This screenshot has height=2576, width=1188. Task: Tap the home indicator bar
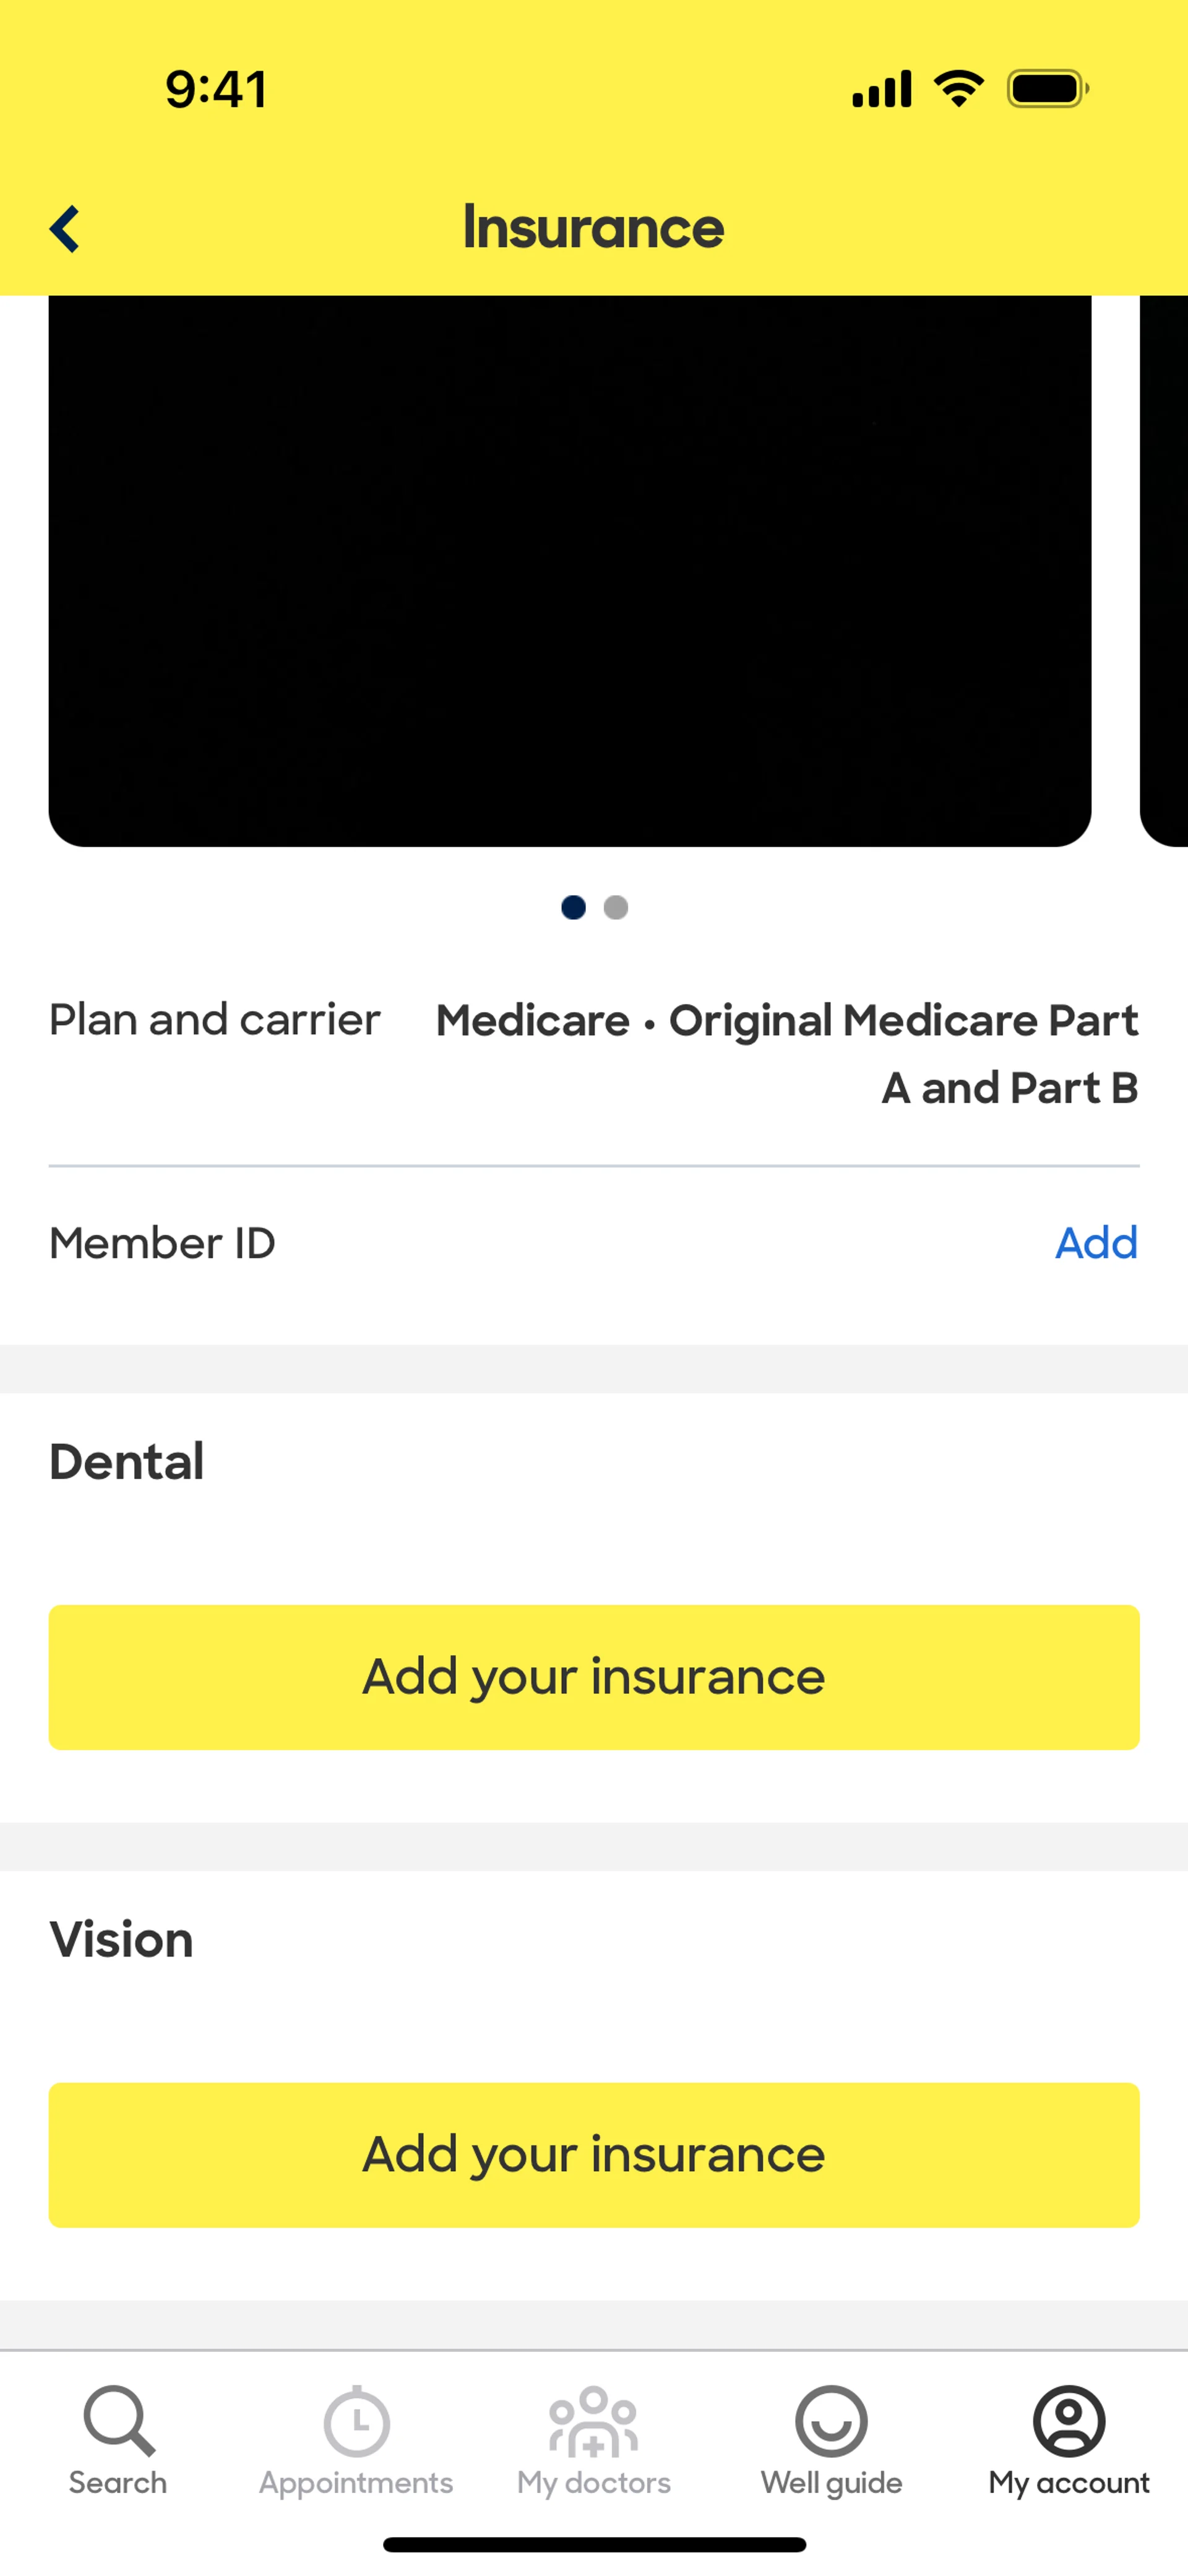[x=594, y=2544]
